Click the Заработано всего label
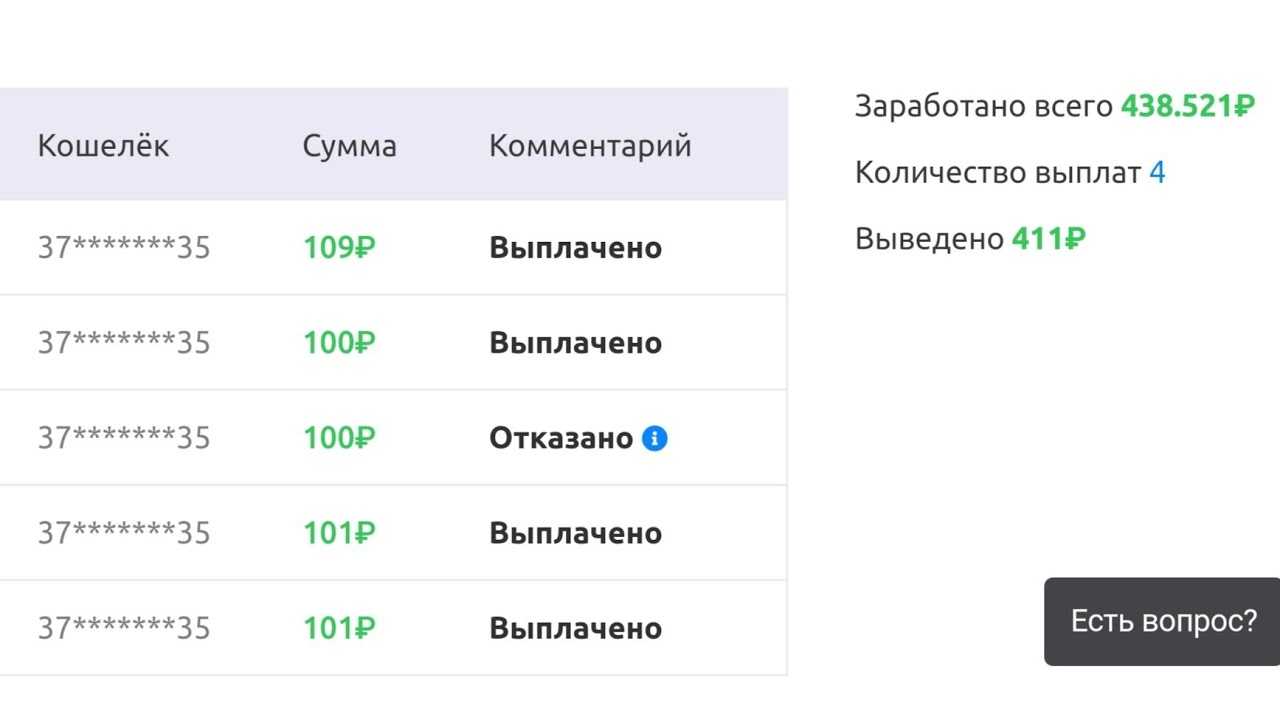Image resolution: width=1280 pixels, height=720 pixels. (984, 106)
